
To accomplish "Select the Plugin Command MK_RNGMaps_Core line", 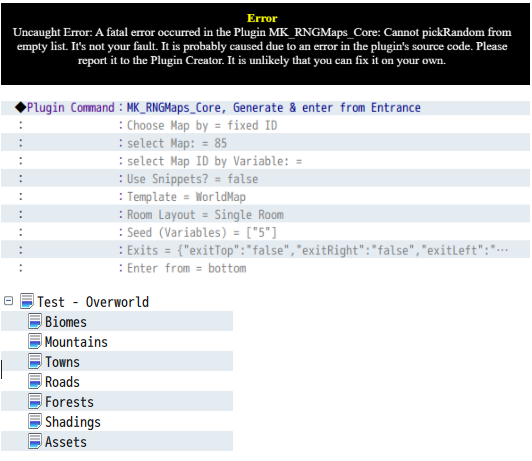I will coord(265,108).
